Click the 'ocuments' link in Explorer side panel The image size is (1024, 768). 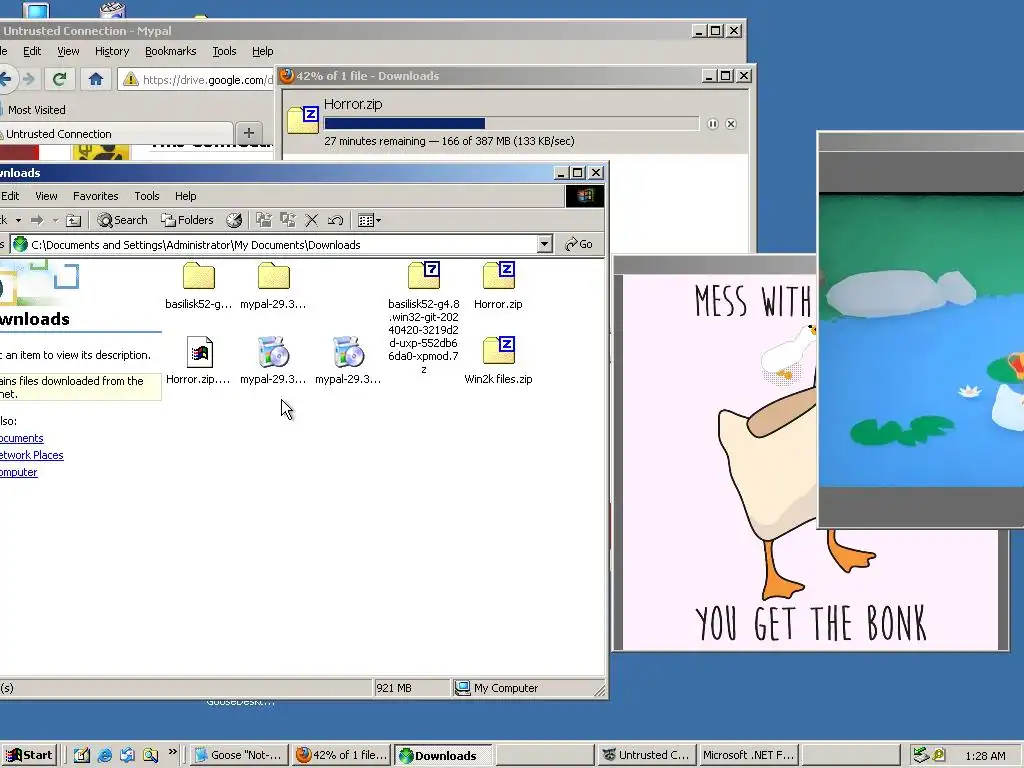point(22,438)
